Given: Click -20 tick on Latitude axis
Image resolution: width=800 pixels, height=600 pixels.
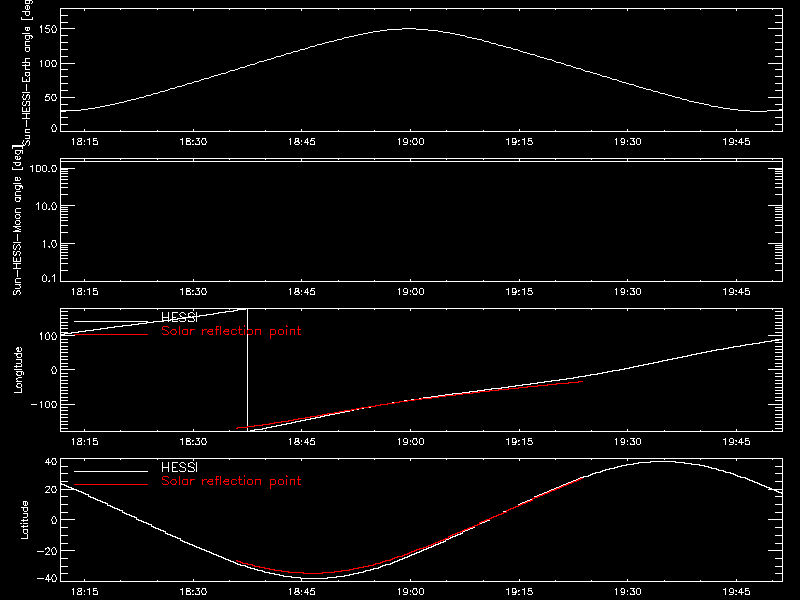Looking at the screenshot, I should [47, 551].
